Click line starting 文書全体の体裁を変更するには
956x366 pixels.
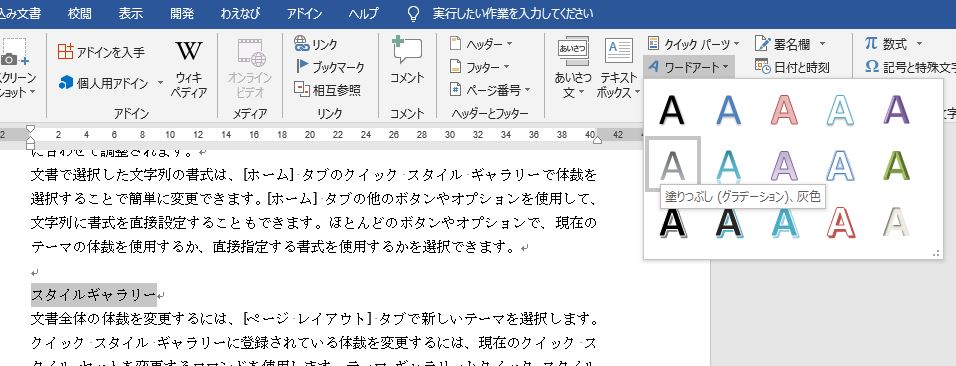tap(314, 319)
